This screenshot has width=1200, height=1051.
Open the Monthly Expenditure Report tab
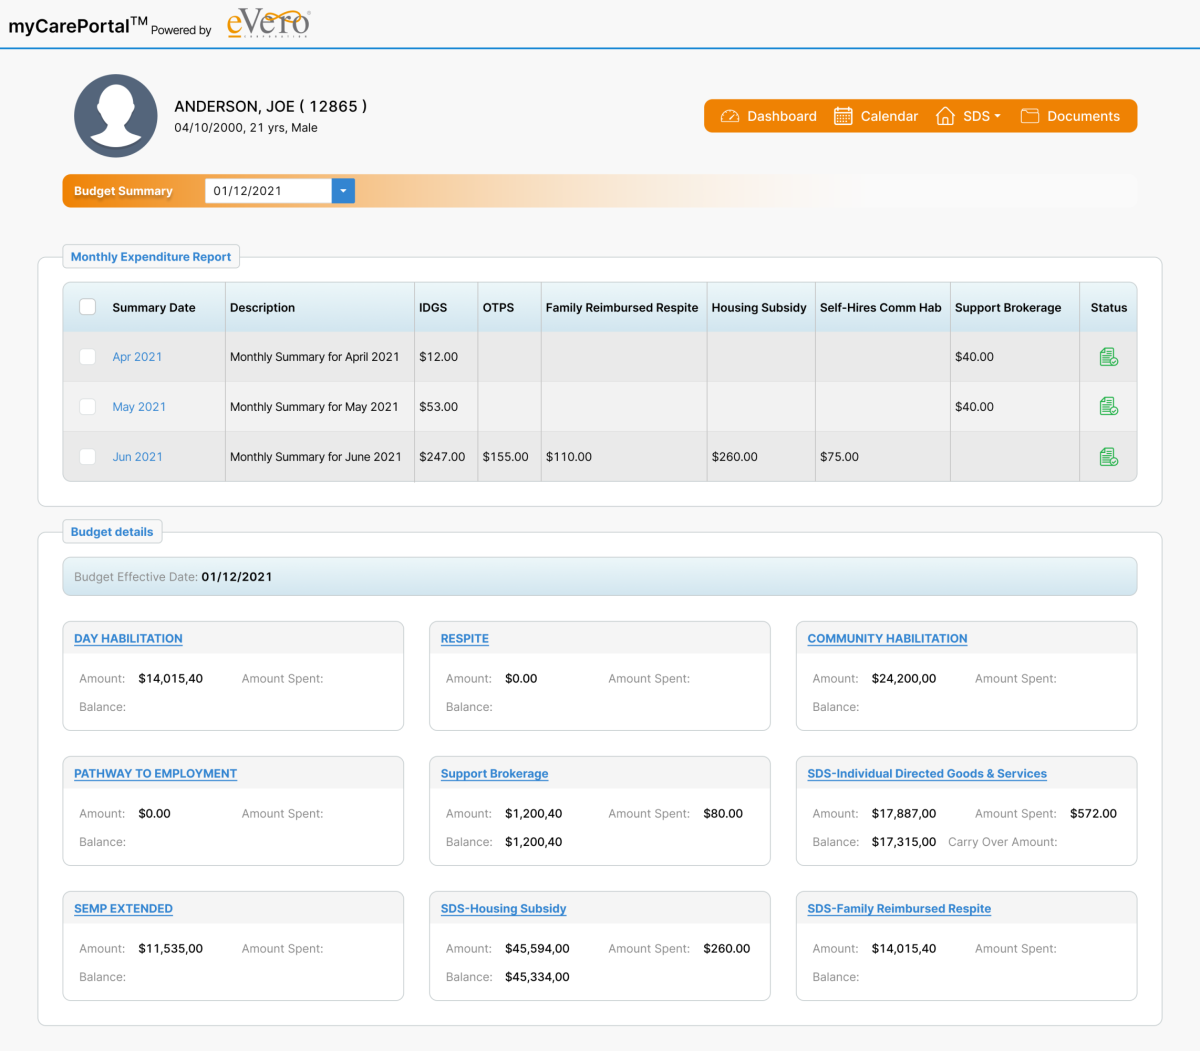(150, 256)
